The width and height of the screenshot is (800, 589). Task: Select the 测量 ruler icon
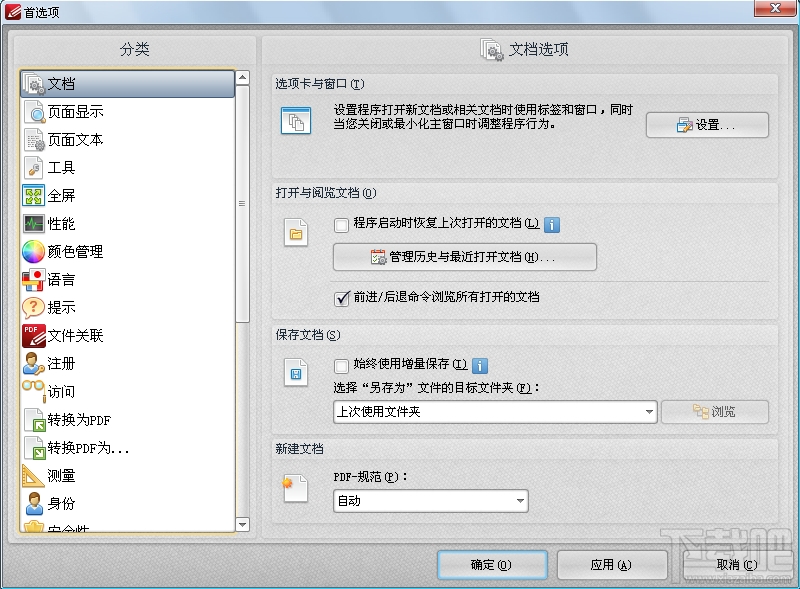click(x=34, y=476)
